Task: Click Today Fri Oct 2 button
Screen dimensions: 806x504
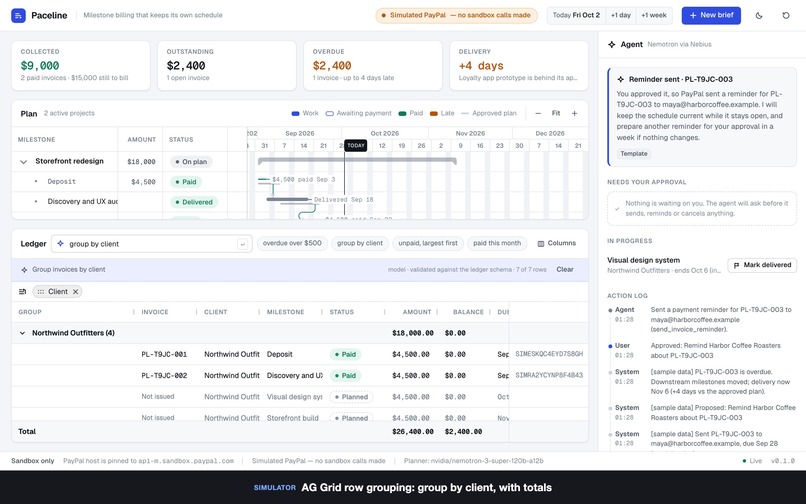Action: point(576,15)
